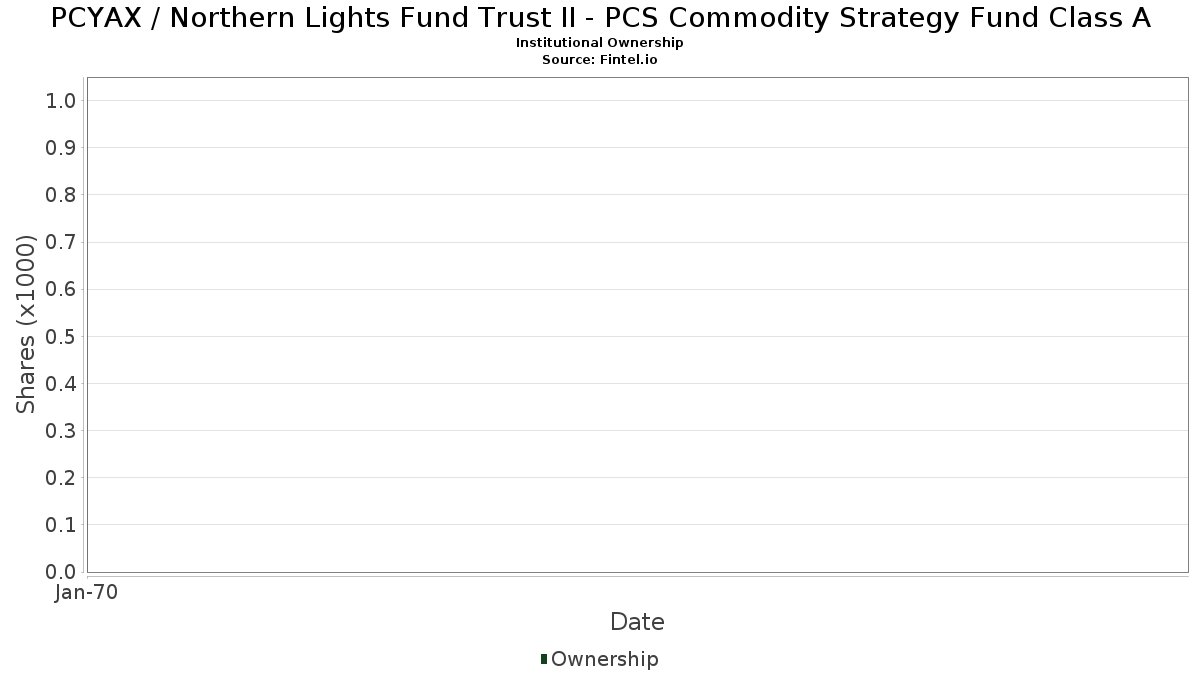The width and height of the screenshot is (1200, 675).
Task: Click the Jan-70 x-axis tick label
Action: tap(86, 593)
